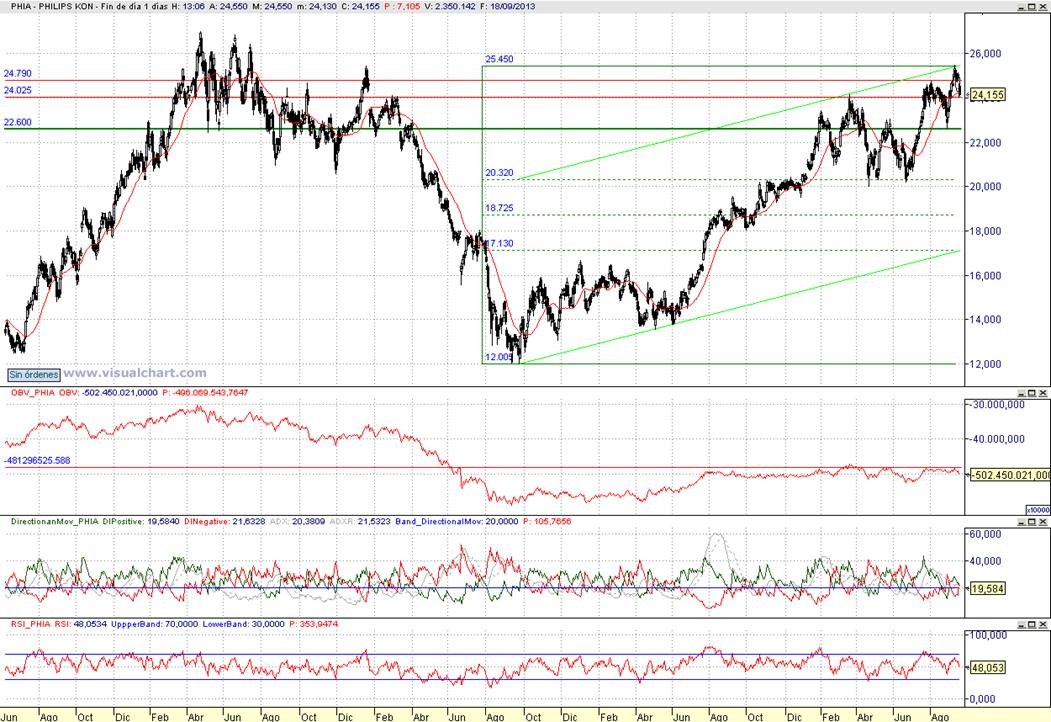Minimize the PHIA price chart panel
This screenshot has height=722, width=1051.
[1020, 6]
